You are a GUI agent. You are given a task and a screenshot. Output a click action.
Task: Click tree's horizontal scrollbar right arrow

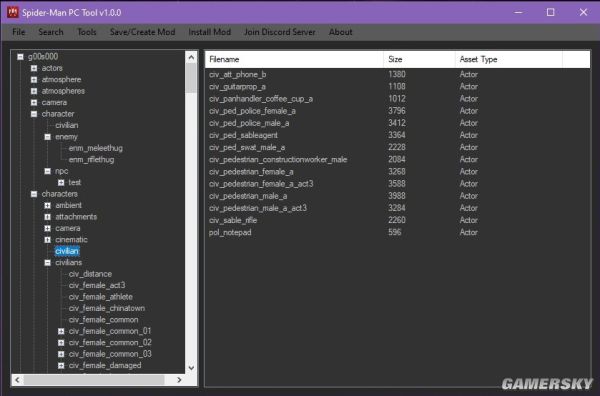(x=179, y=380)
